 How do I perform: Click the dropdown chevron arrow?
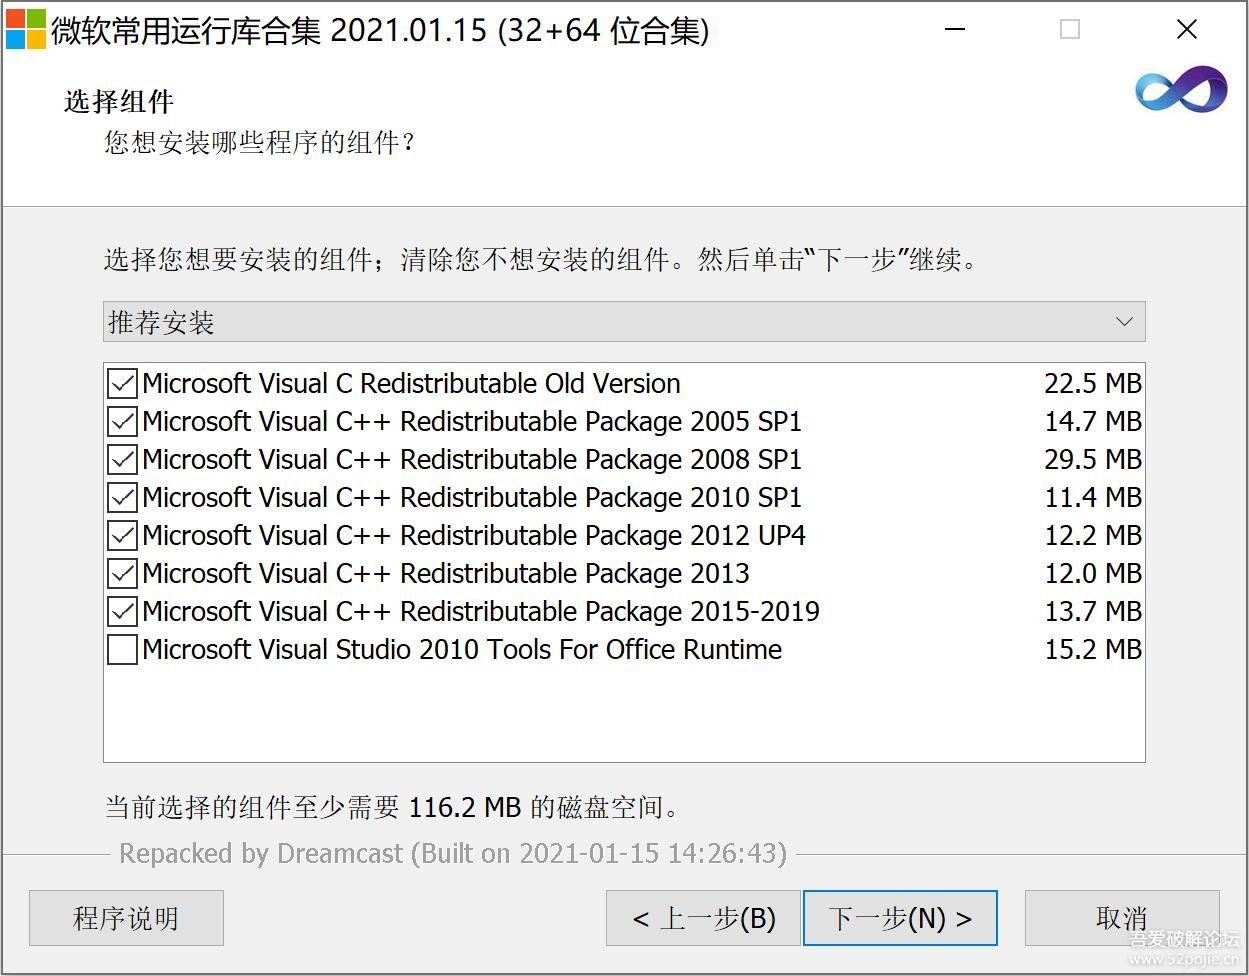click(1124, 322)
